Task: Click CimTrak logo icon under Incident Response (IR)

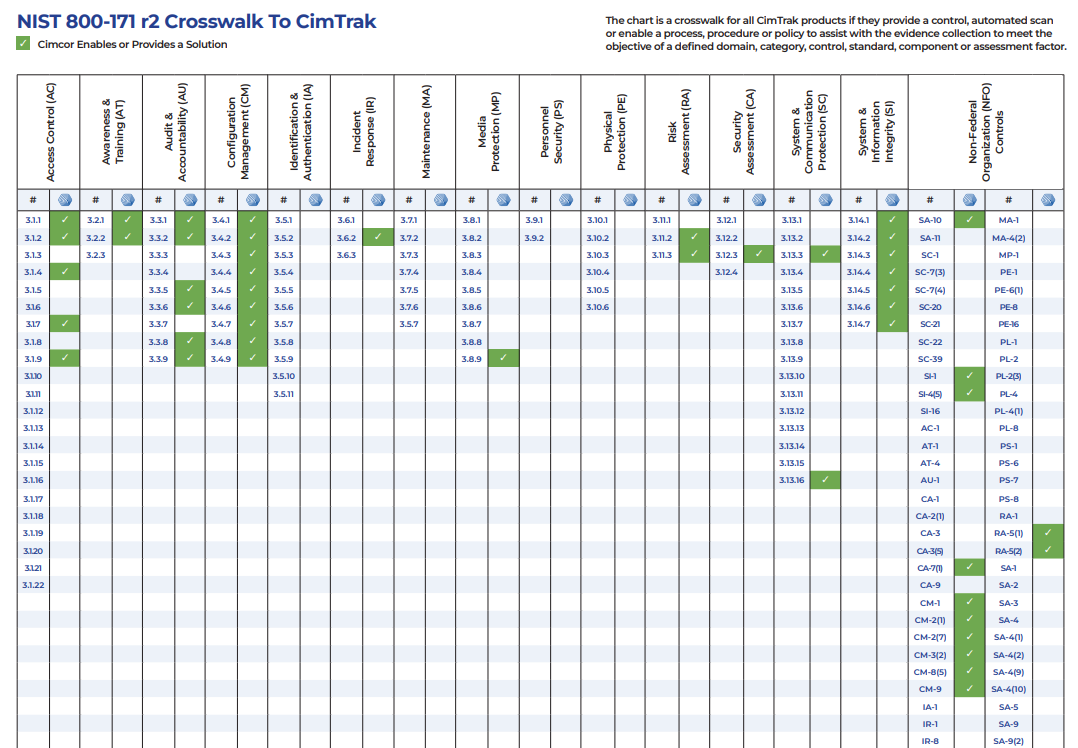Action: [378, 200]
